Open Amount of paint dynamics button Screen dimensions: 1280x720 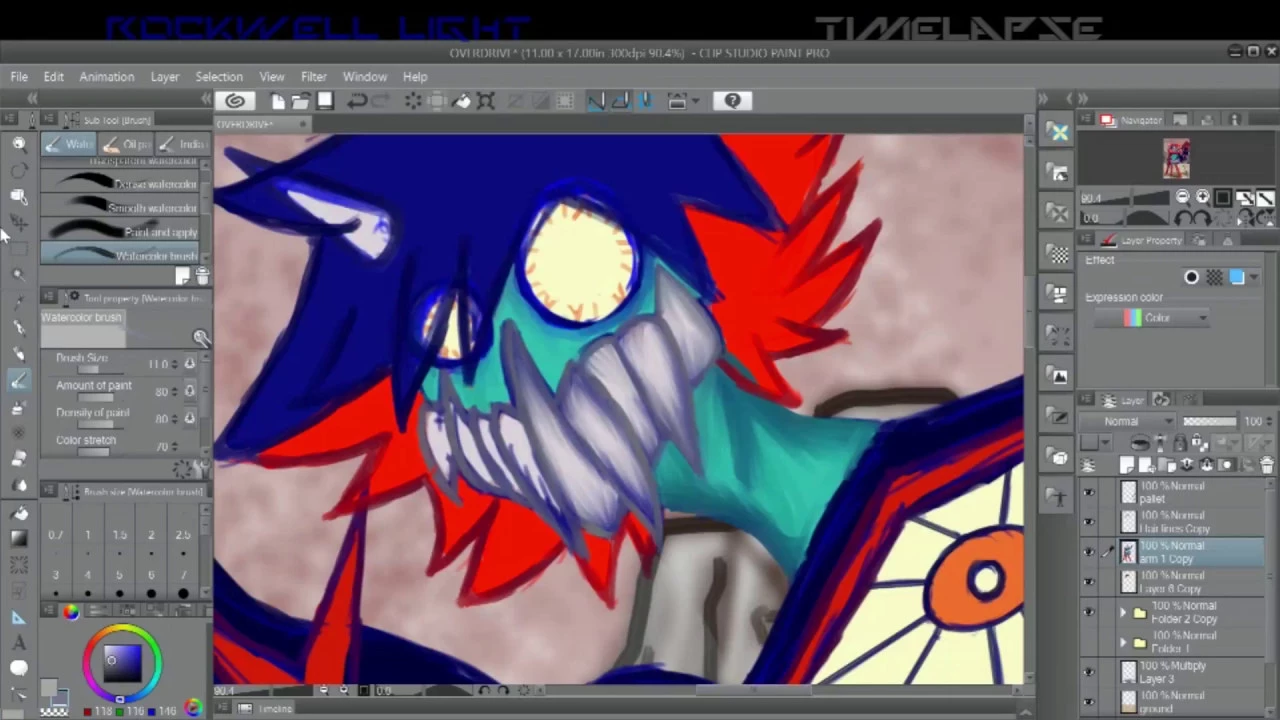coord(190,391)
